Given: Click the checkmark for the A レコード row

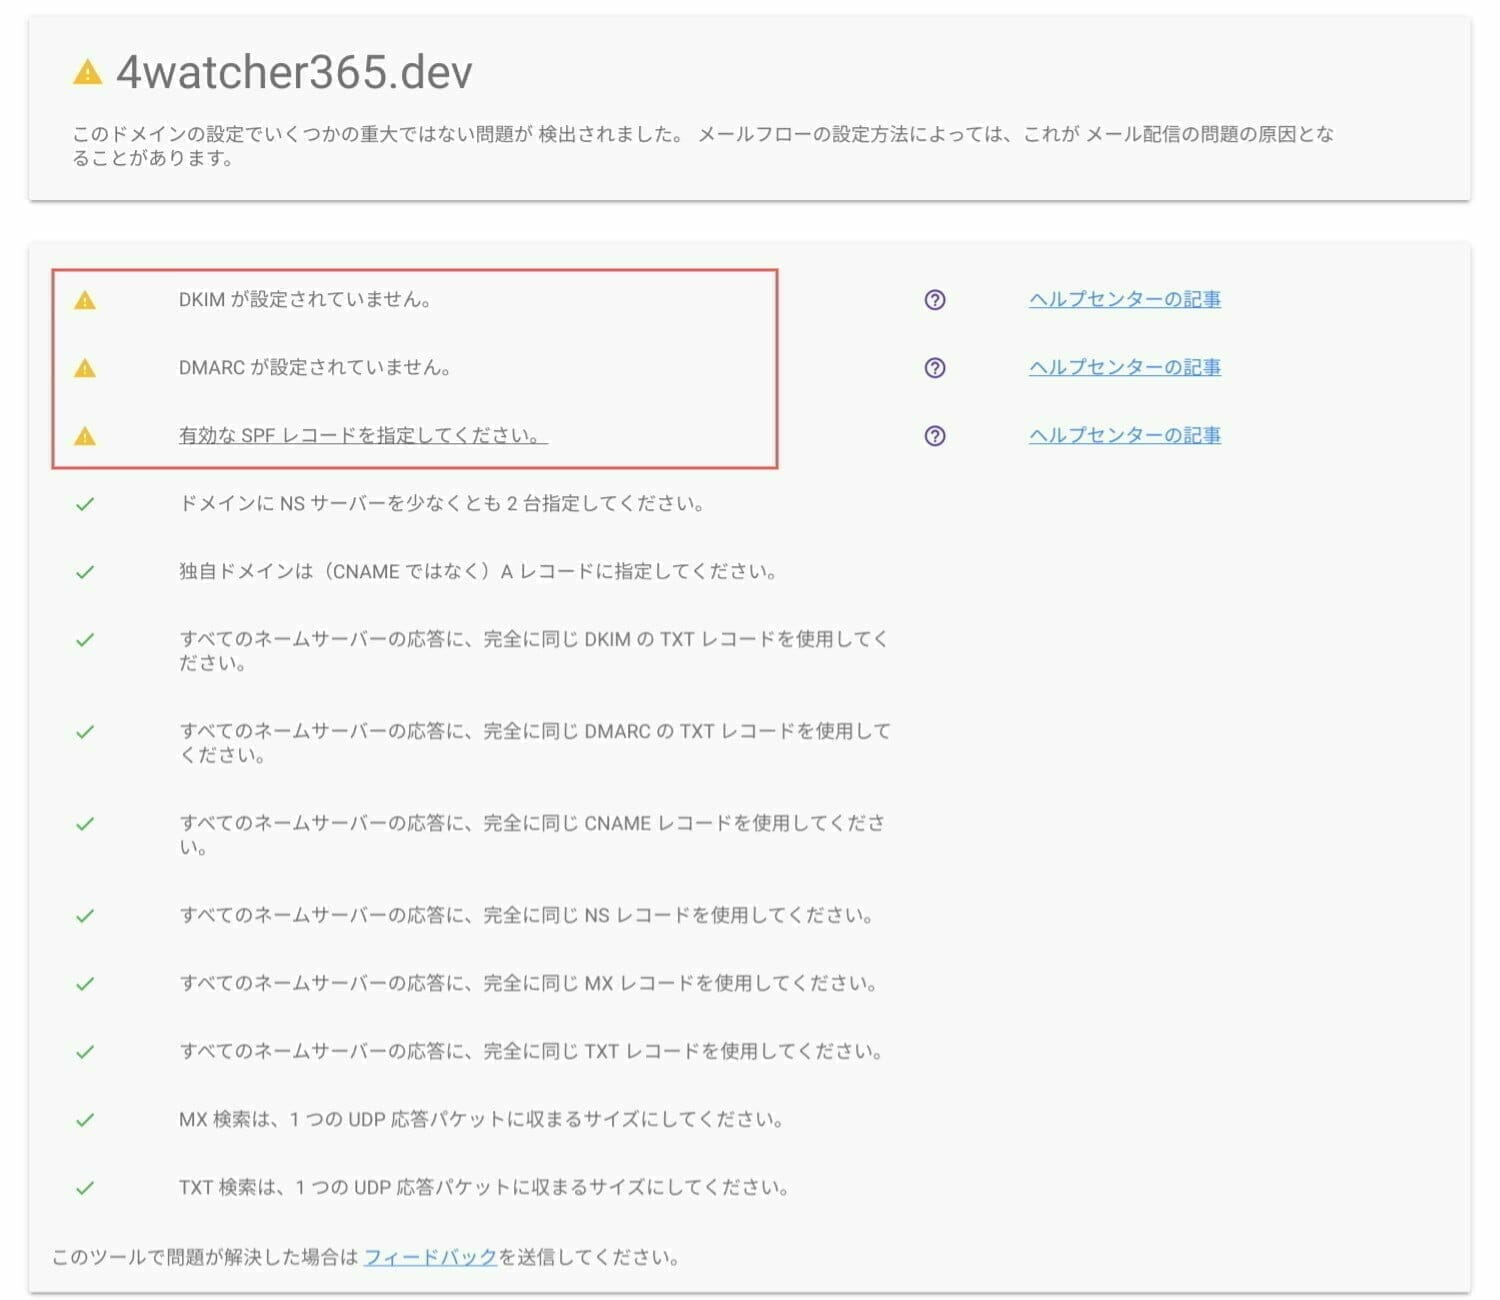Looking at the screenshot, I should pos(85,572).
